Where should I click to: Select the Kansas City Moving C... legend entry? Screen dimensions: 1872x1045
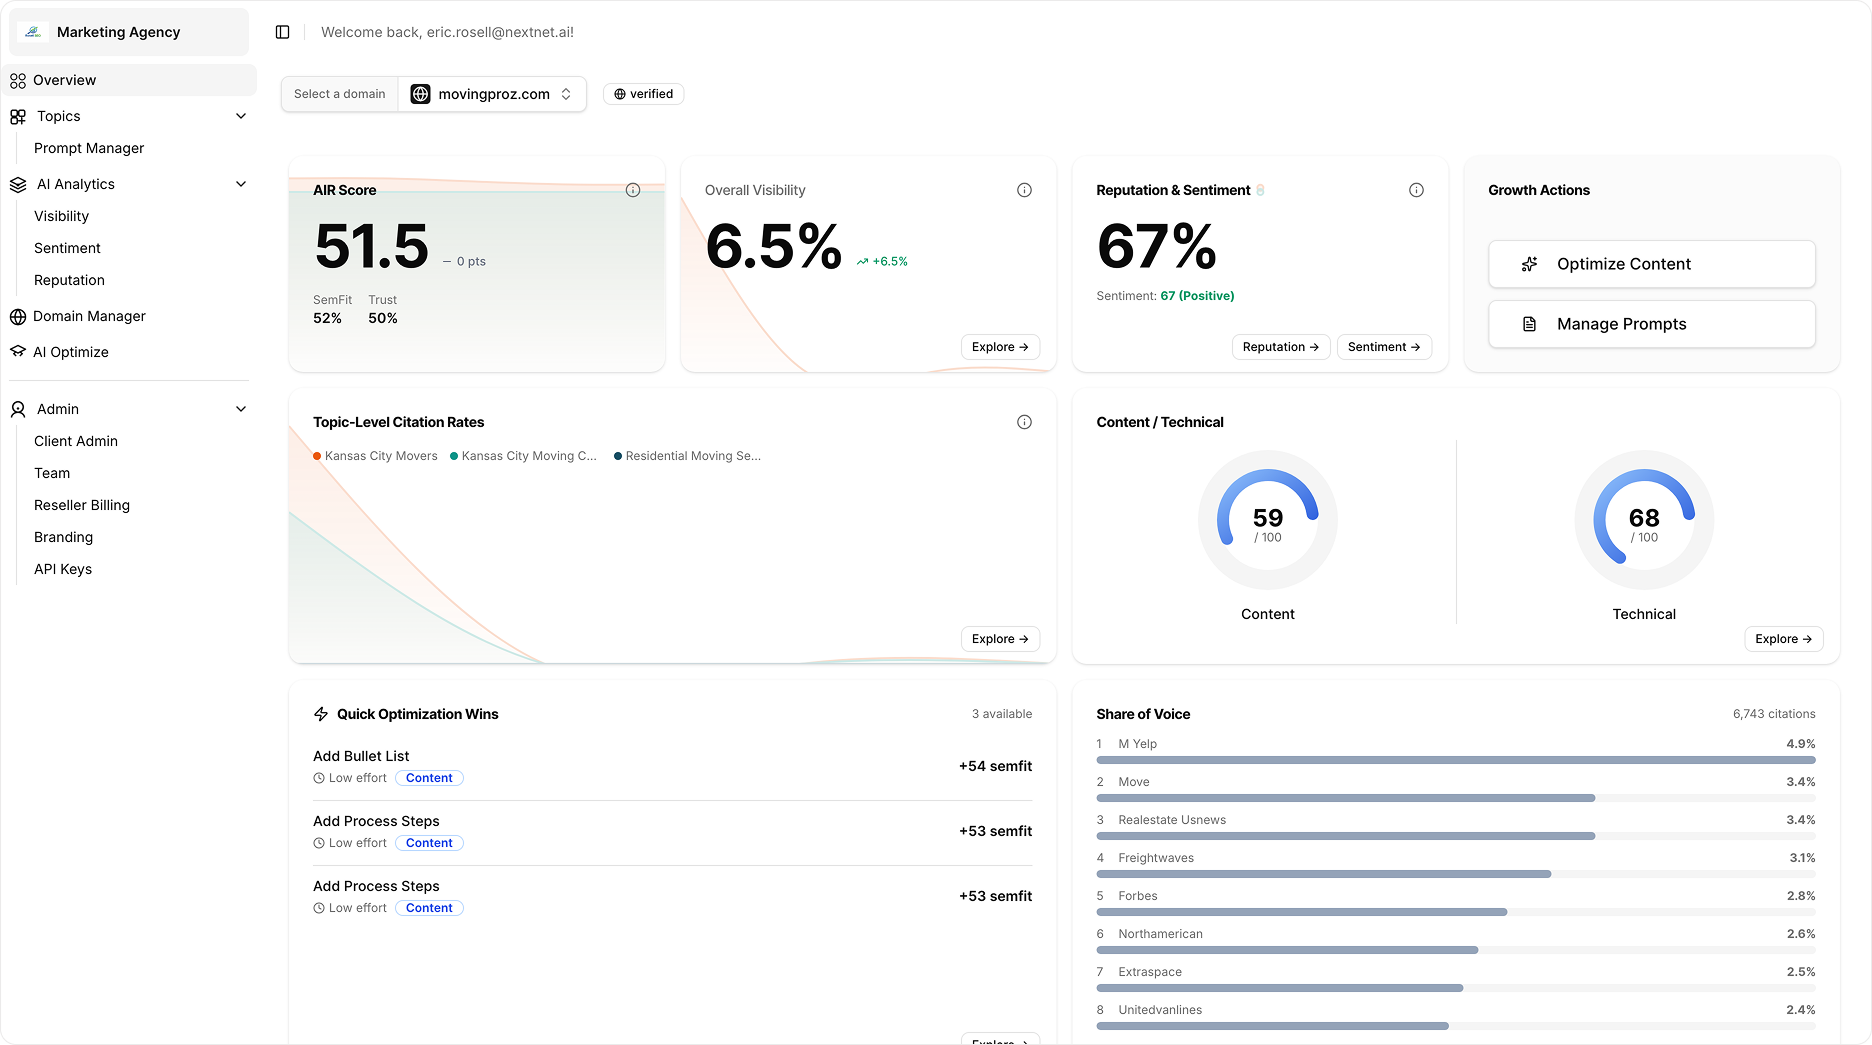click(x=523, y=456)
